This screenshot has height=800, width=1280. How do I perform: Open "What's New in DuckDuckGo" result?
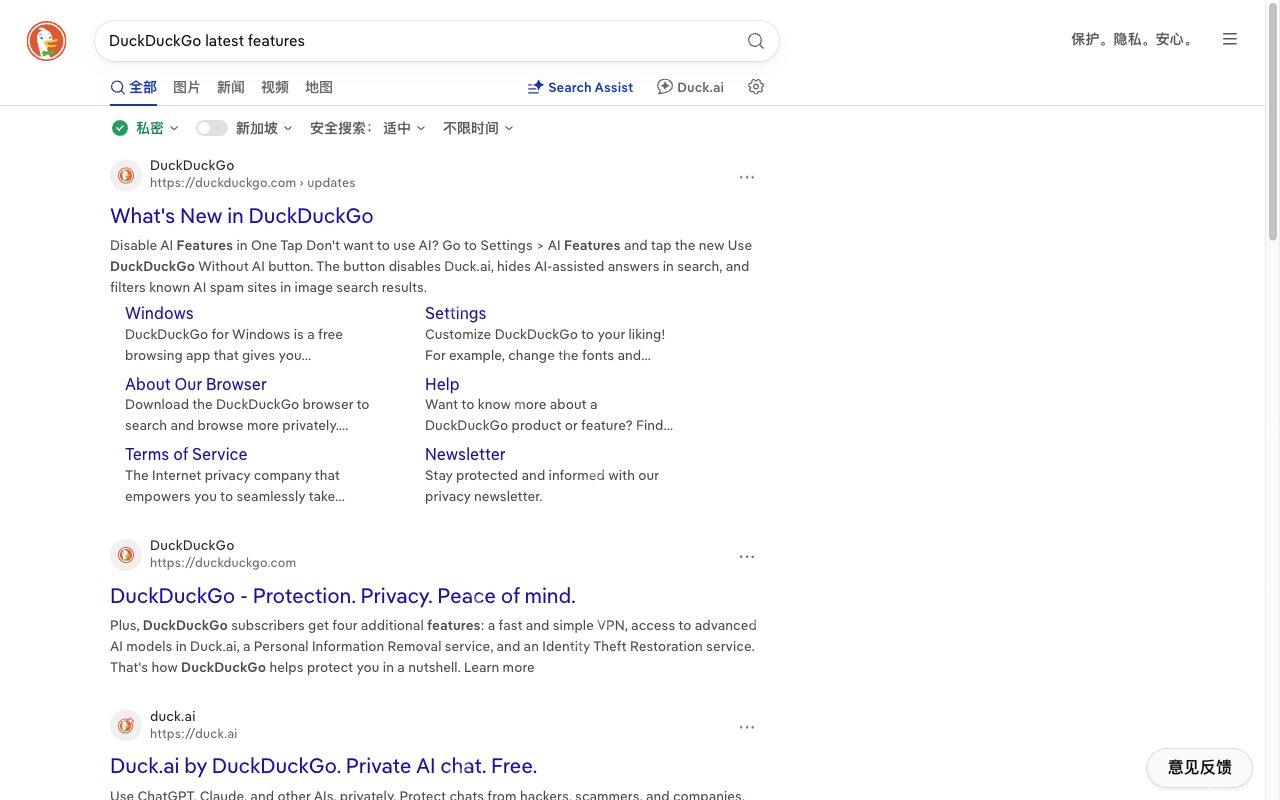[242, 216]
